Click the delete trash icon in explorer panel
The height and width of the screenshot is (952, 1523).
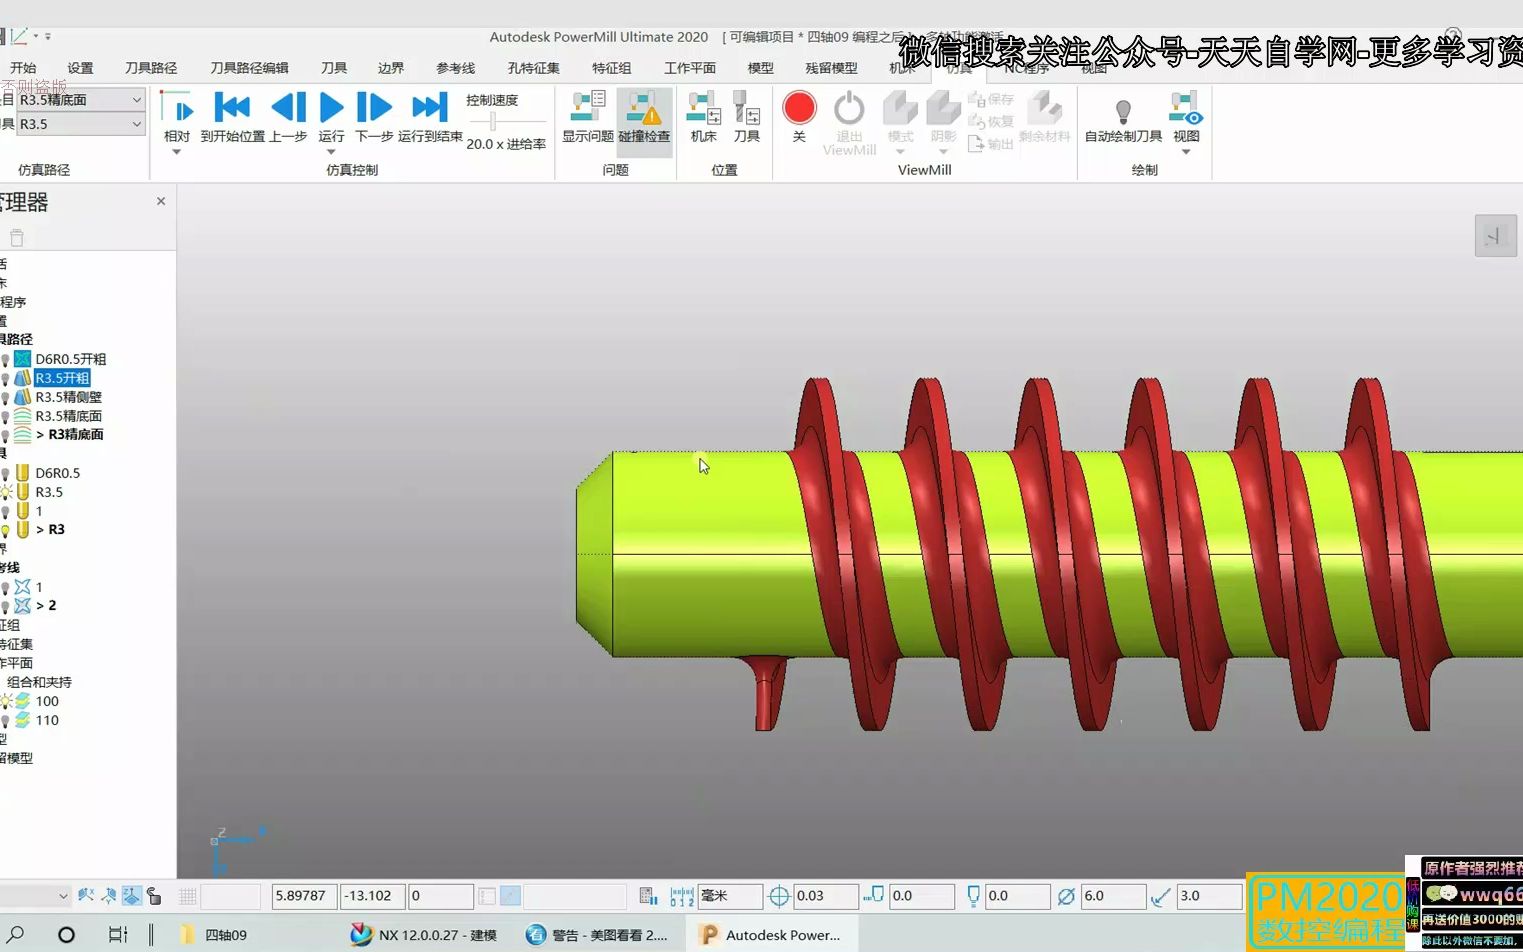tap(16, 238)
